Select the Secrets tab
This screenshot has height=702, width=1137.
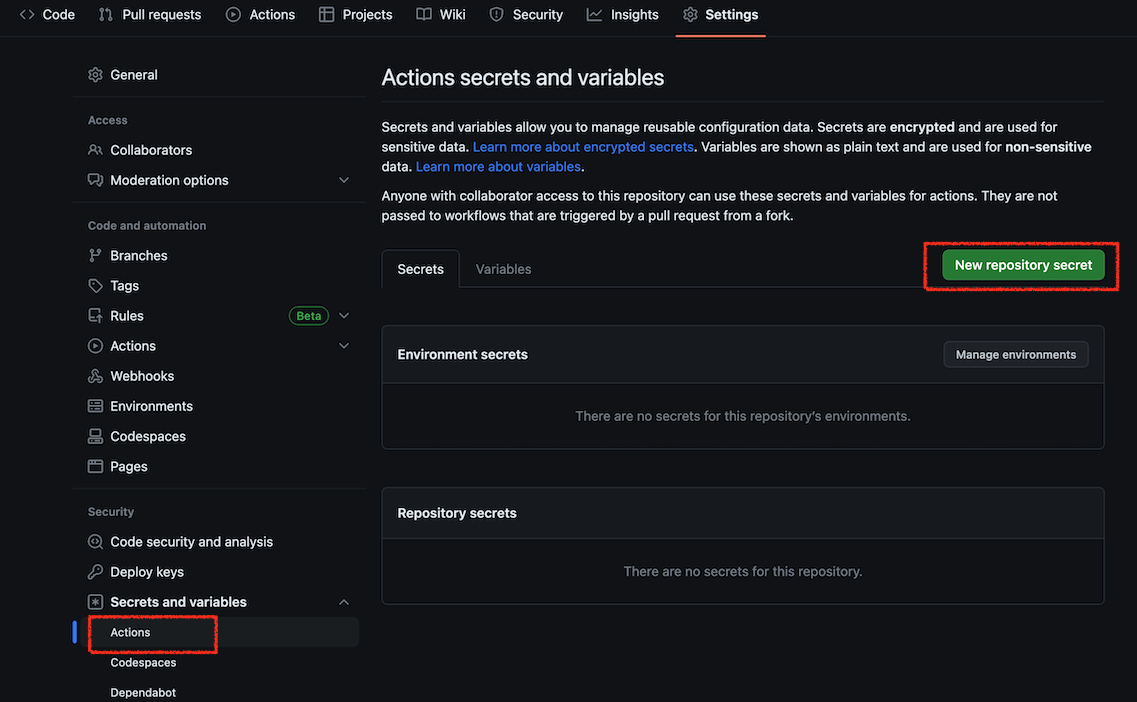420,268
